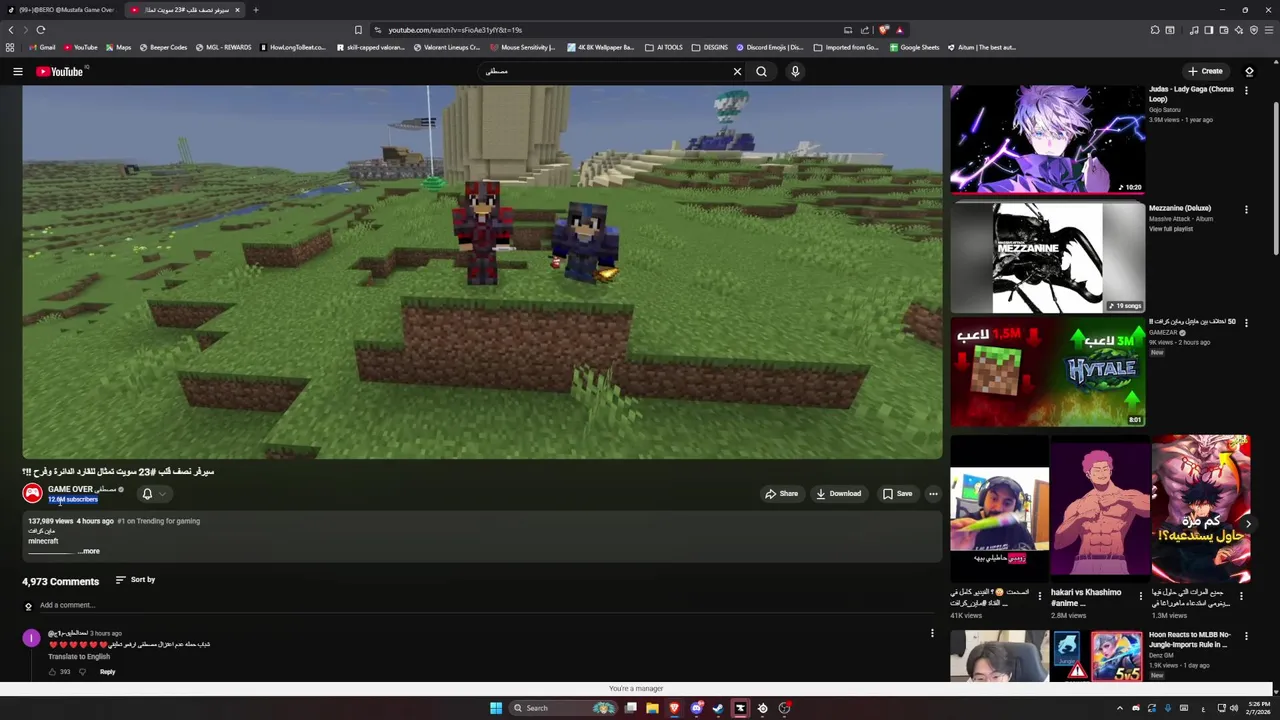Click into the YouTube search field
The image size is (1280, 720).
pos(605,71)
